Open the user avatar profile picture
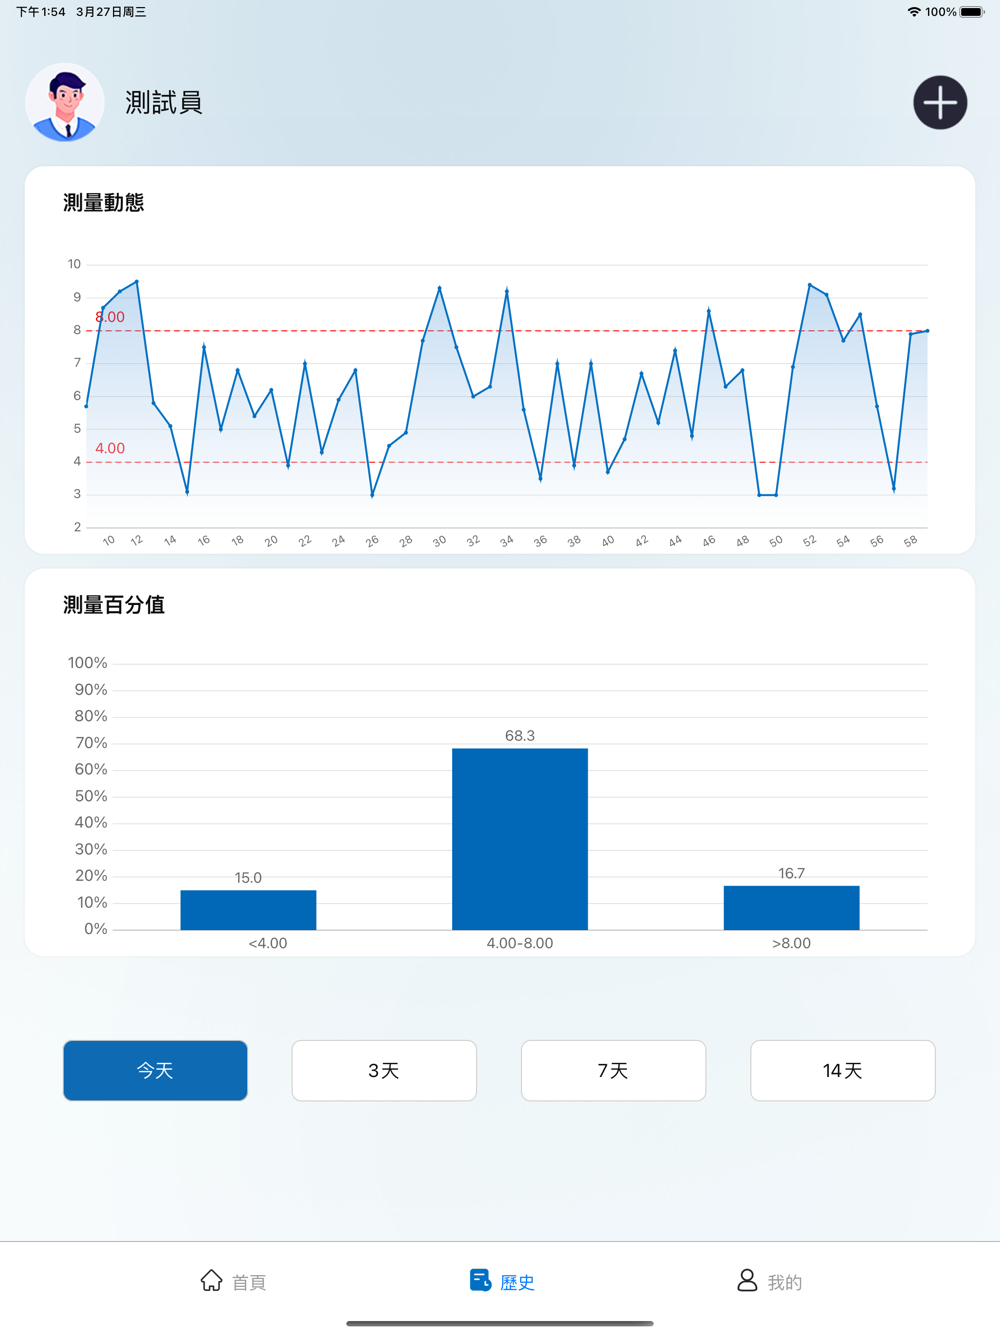Viewport: 1000px width, 1334px height. click(65, 103)
